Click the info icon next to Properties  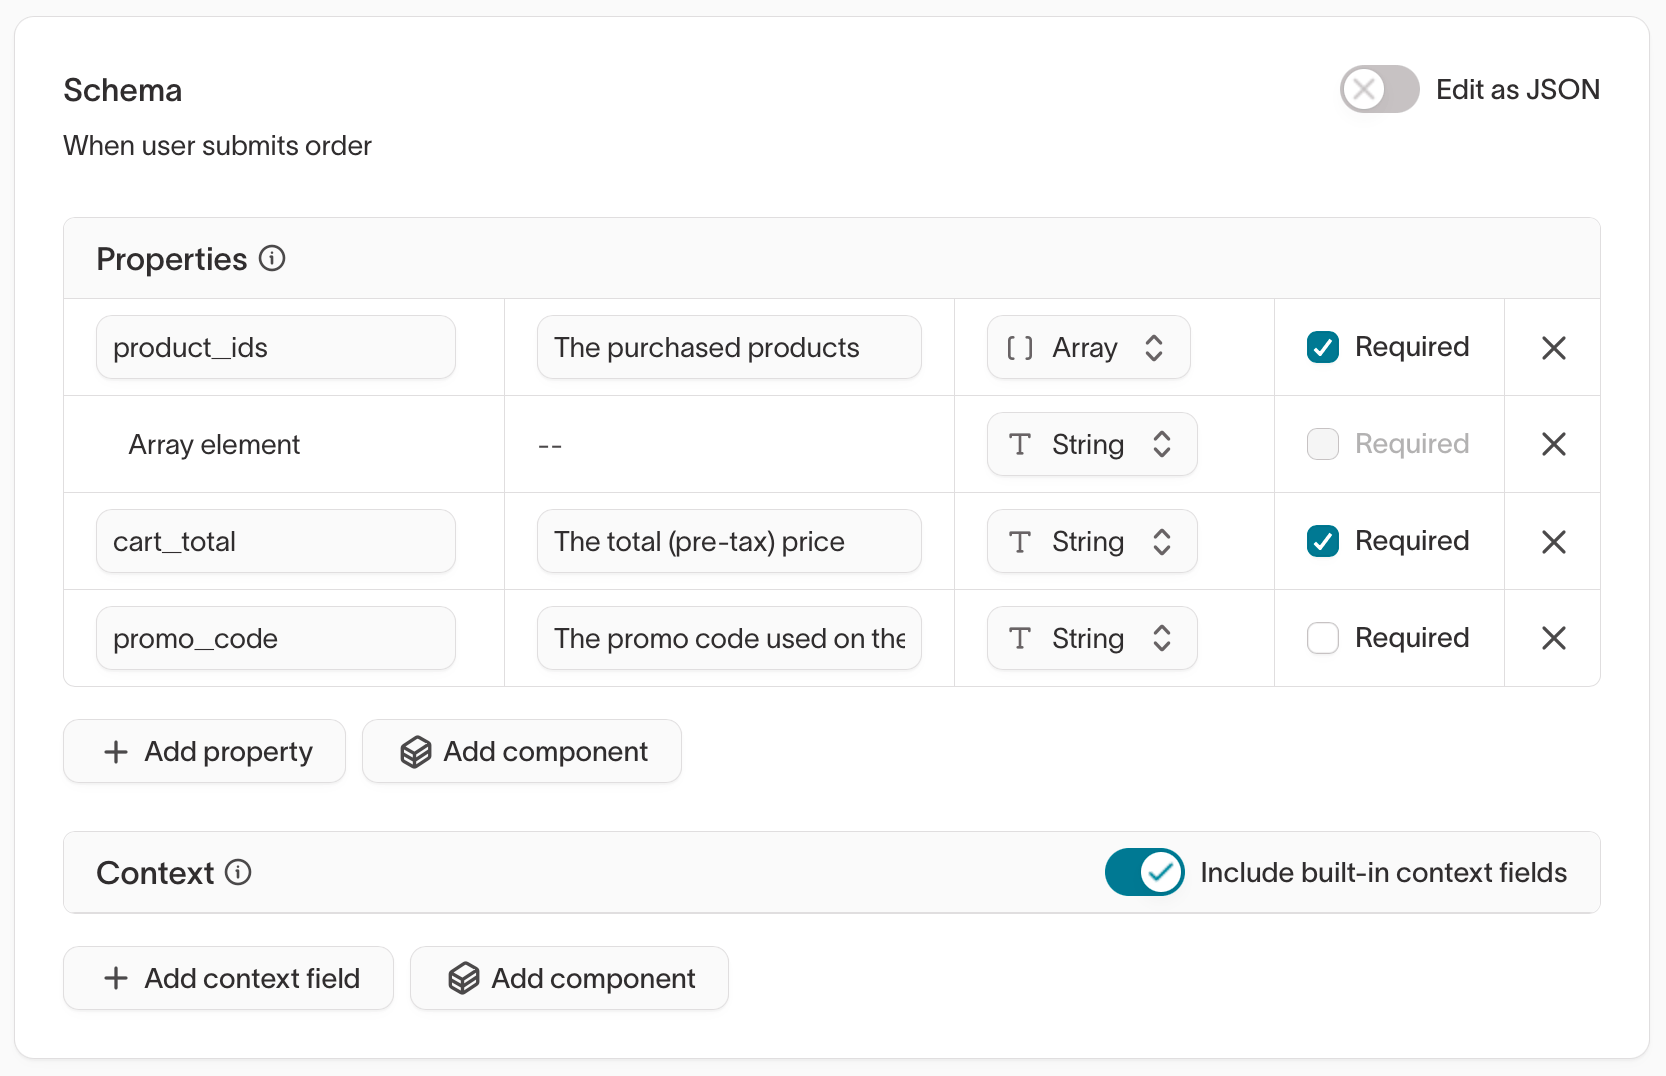coord(272,259)
